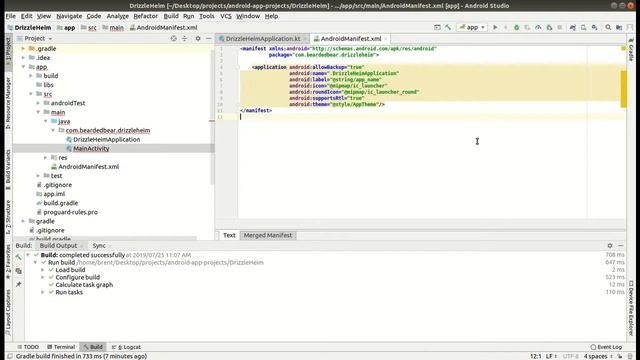Screen dimensions: 640x360
Task: Select the Text tab below editor
Action: point(229,235)
